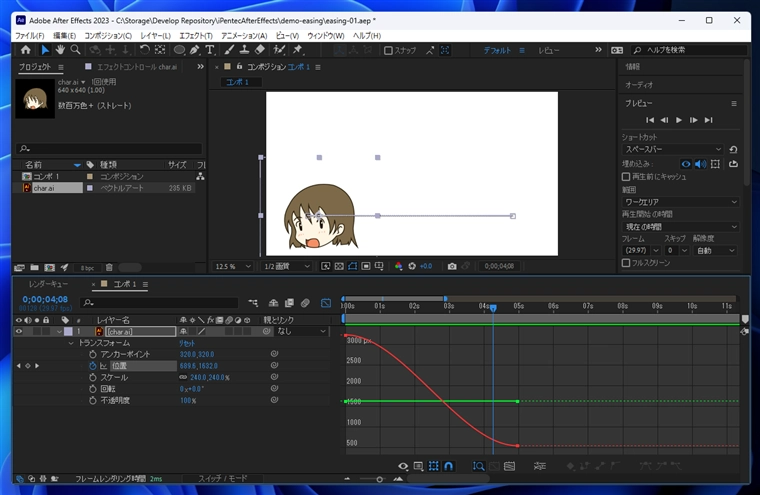Toggle the Graph Editor button in the timeline
760x495 pixels.
coord(326,303)
